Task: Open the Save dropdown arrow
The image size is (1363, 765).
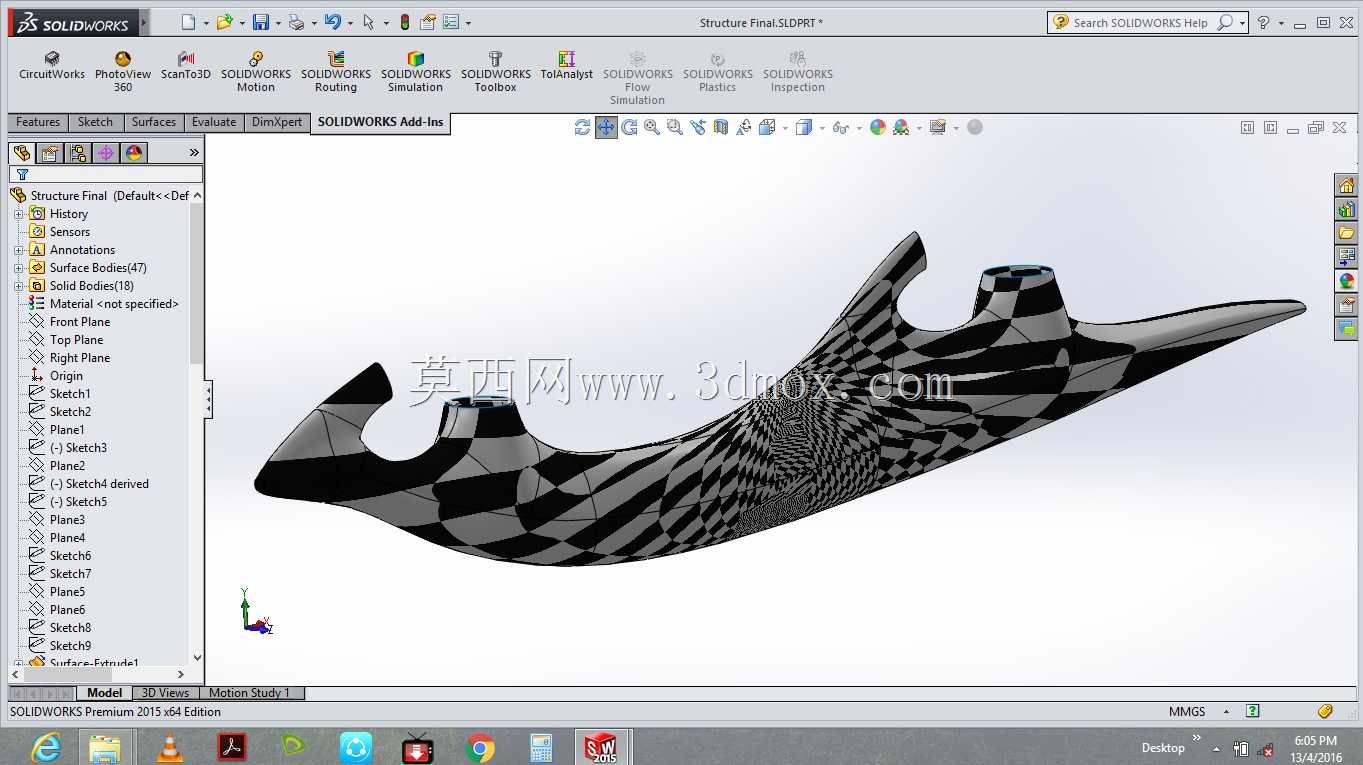Action: click(278, 23)
